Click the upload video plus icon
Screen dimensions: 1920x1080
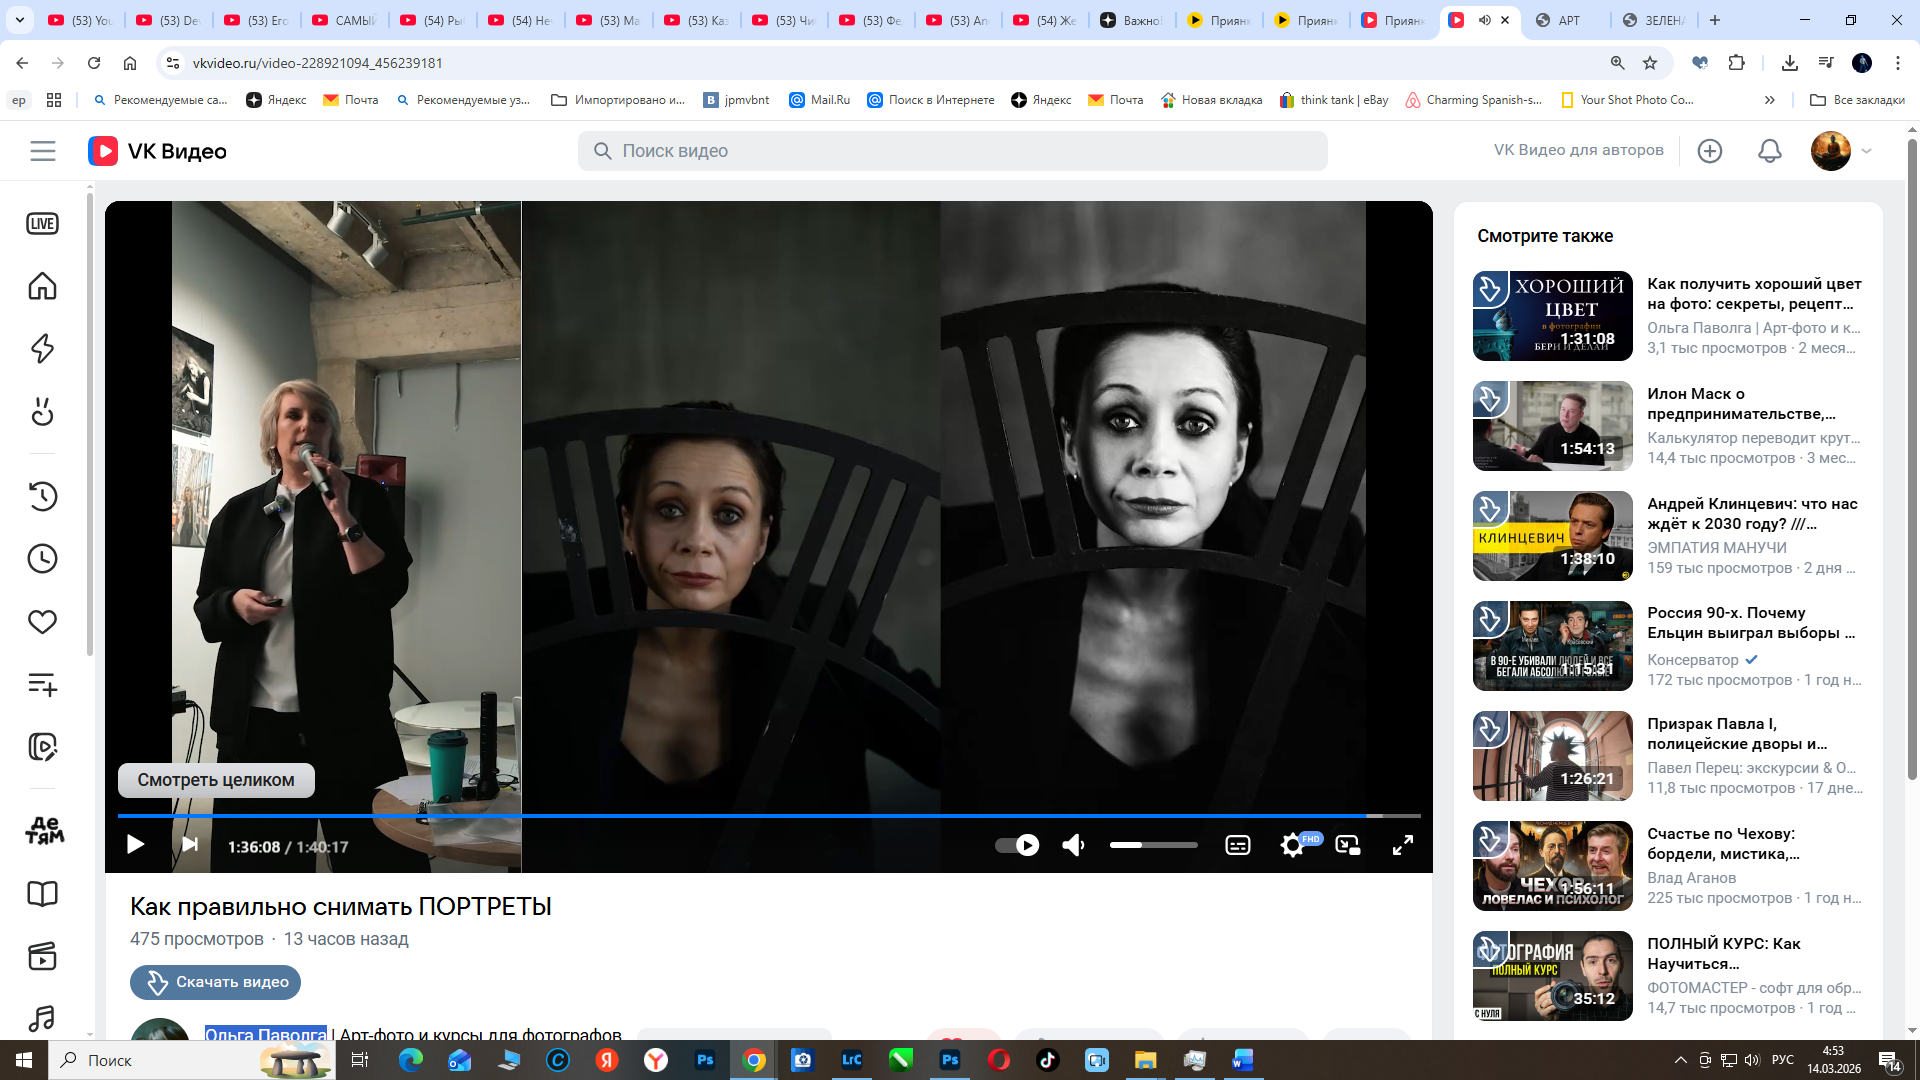pos(1710,151)
